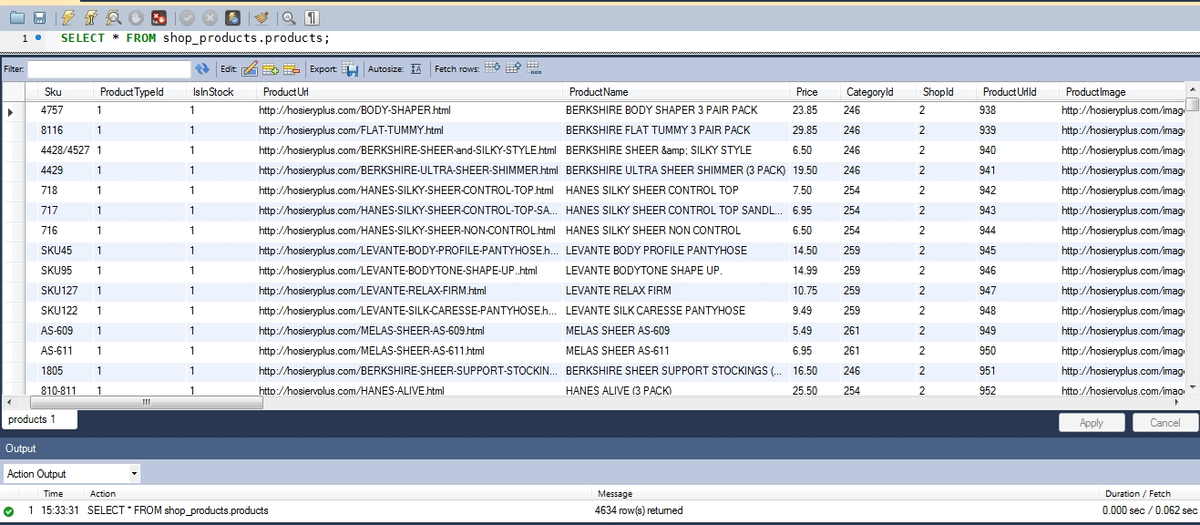Save the SQL script to file
Image resolution: width=1200 pixels, height=525 pixels.
39,18
